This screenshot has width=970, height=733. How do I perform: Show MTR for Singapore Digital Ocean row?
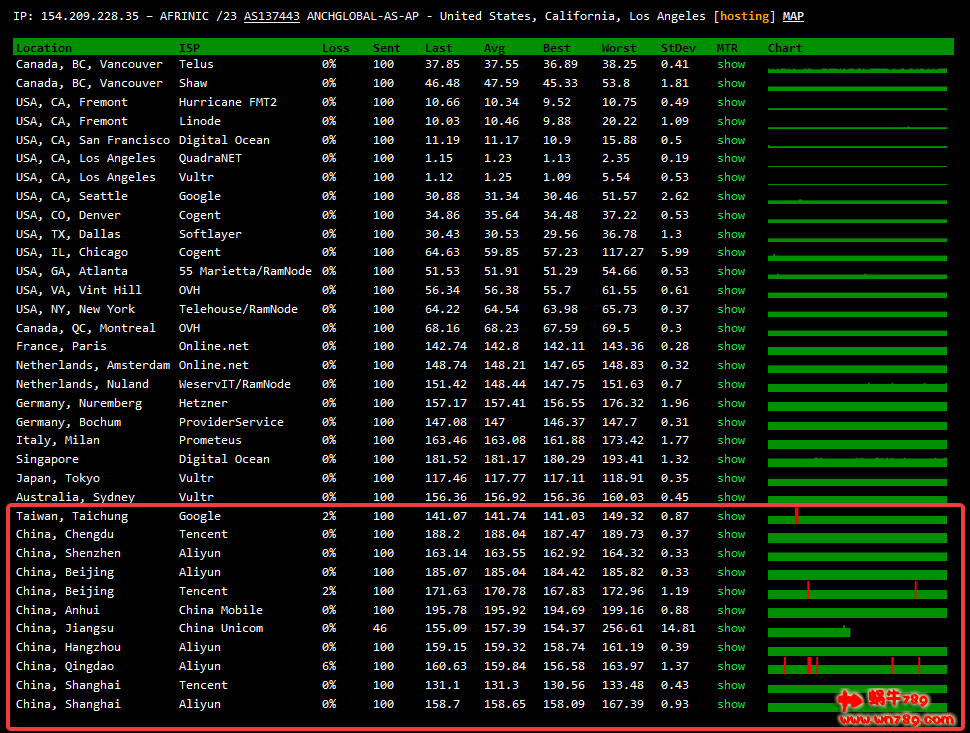731,459
